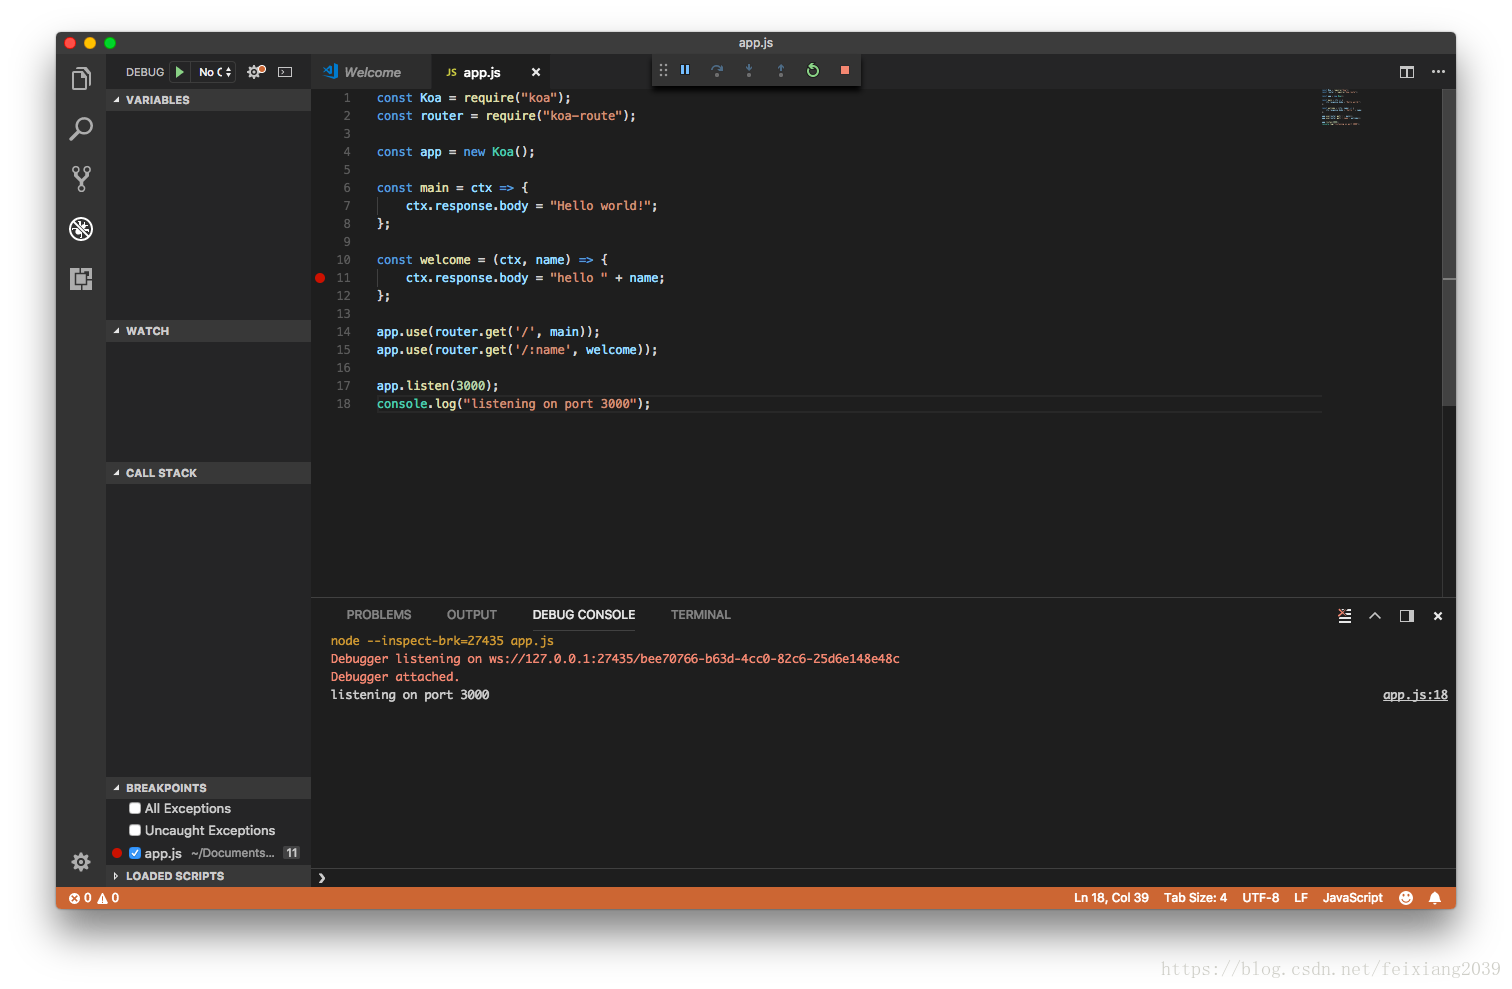Restart the debugger with green arrow
The height and width of the screenshot is (989, 1512).
(x=813, y=70)
